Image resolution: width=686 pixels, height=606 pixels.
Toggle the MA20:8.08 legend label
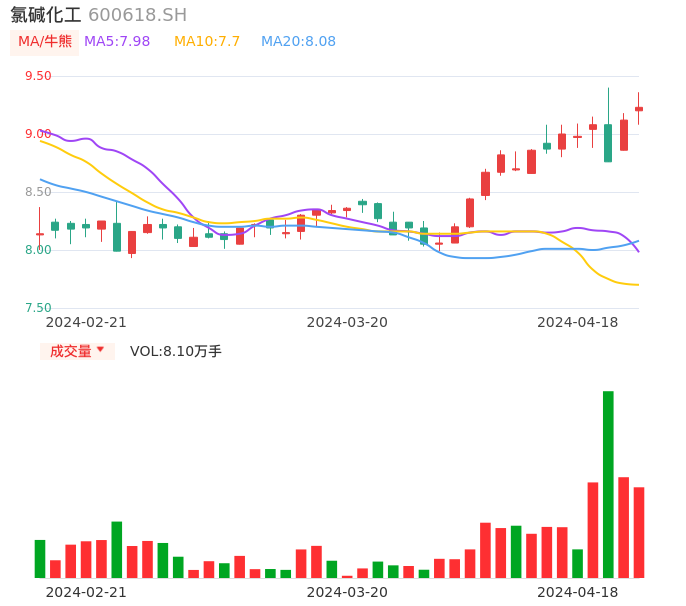[x=298, y=42]
